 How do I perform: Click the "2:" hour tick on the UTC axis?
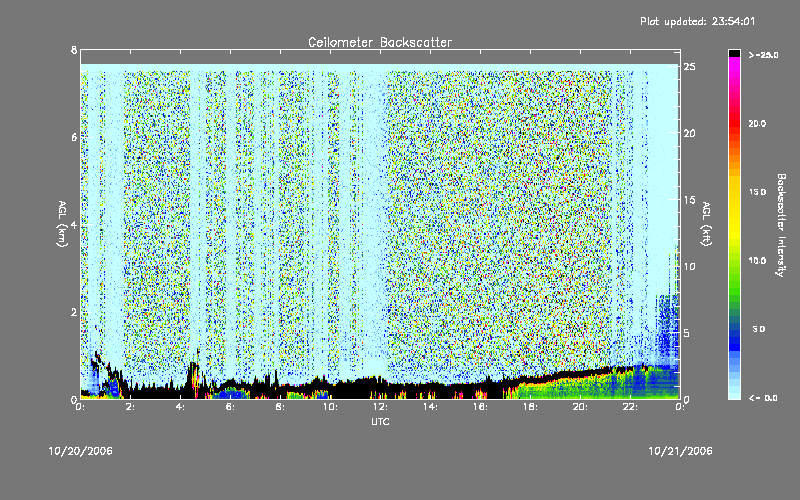(130, 407)
